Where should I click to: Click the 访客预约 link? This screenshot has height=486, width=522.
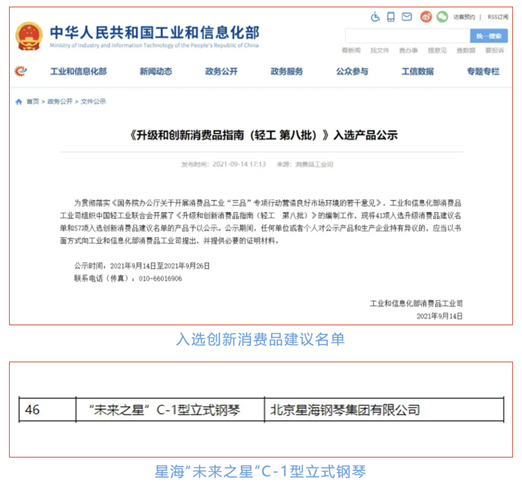464,17
